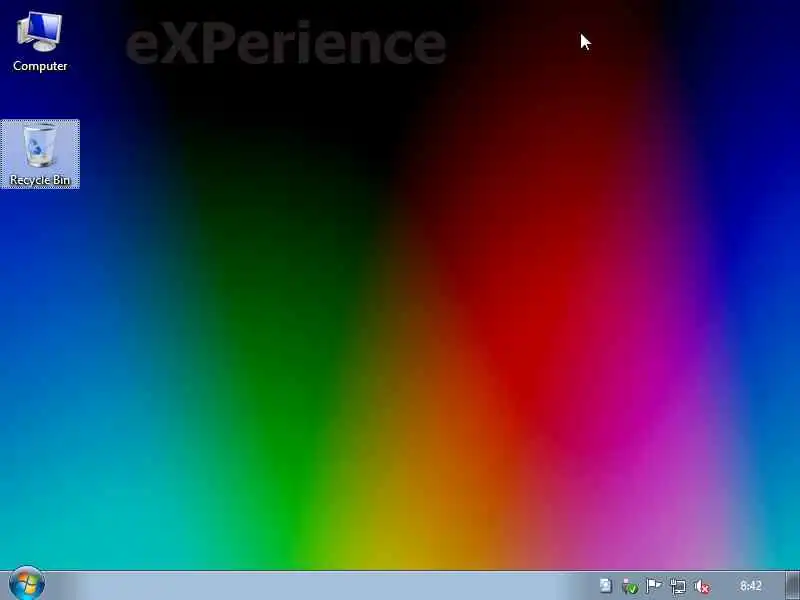Open the Action Center flag icon
The width and height of the screenshot is (800, 600).
pos(654,586)
